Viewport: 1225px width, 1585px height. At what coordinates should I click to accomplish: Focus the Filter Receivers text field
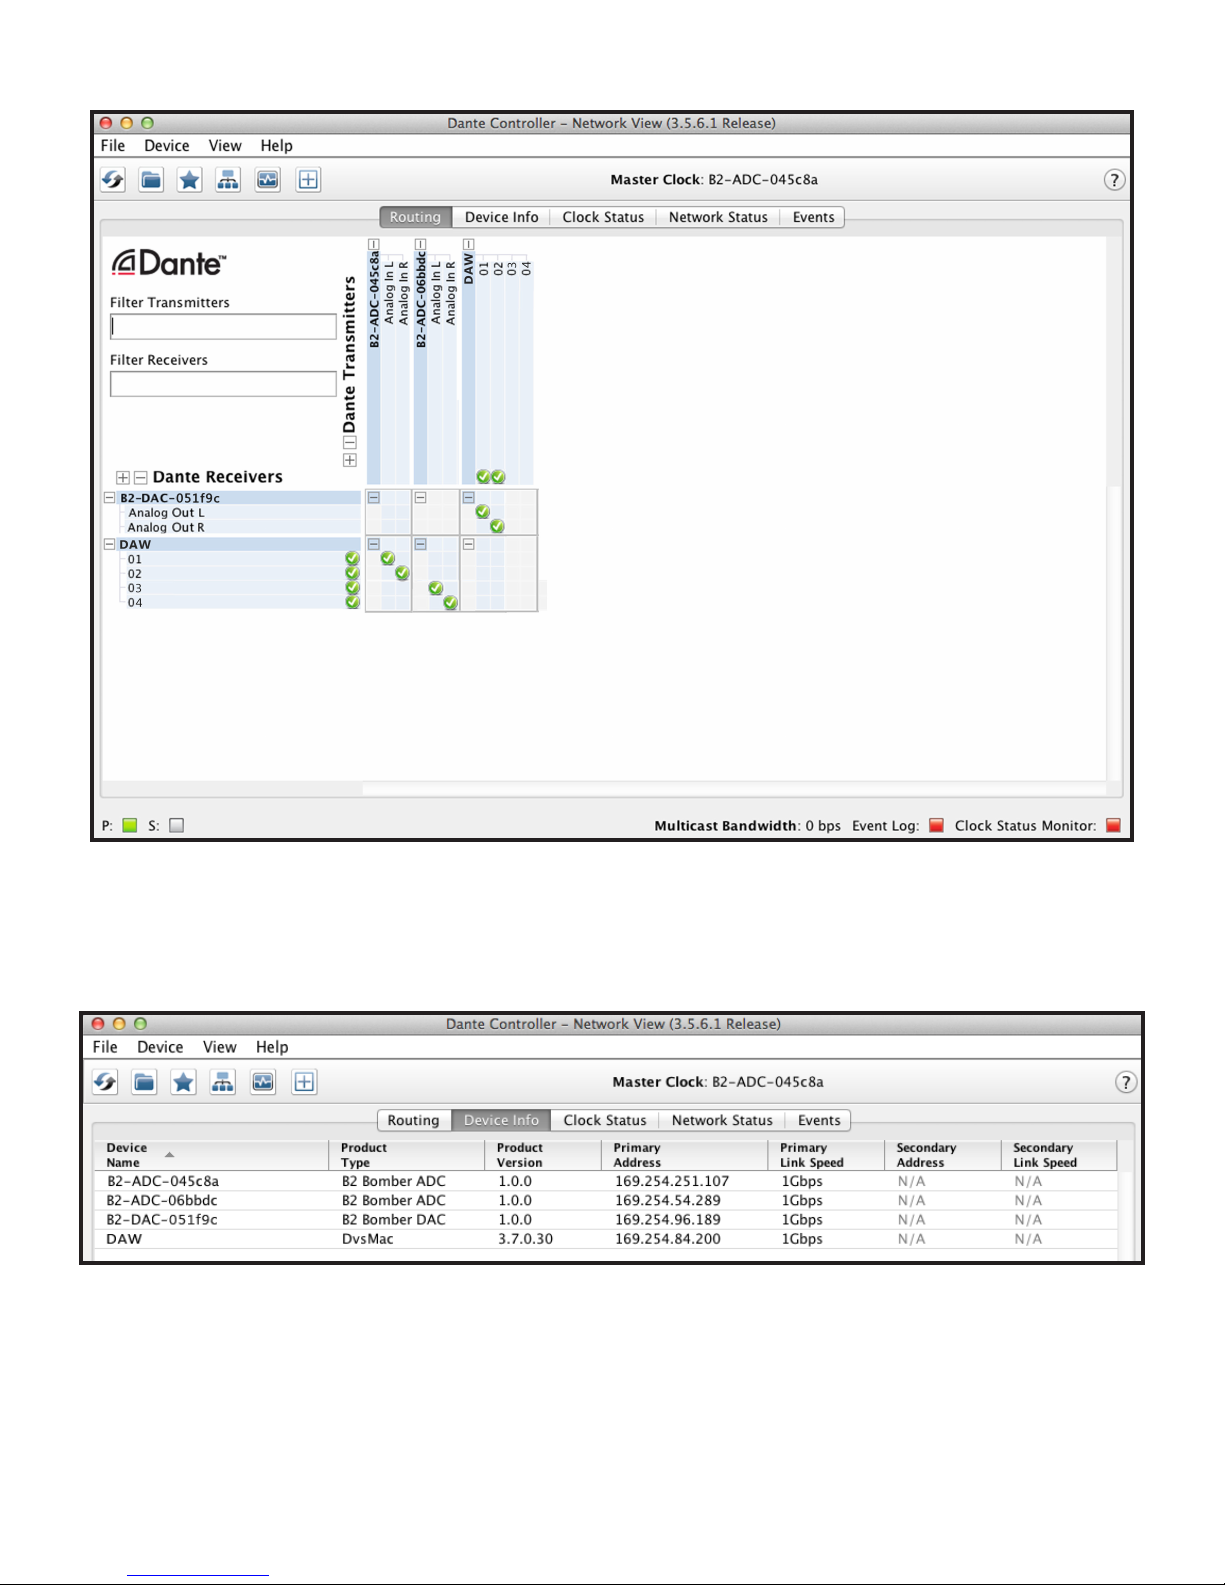(223, 385)
